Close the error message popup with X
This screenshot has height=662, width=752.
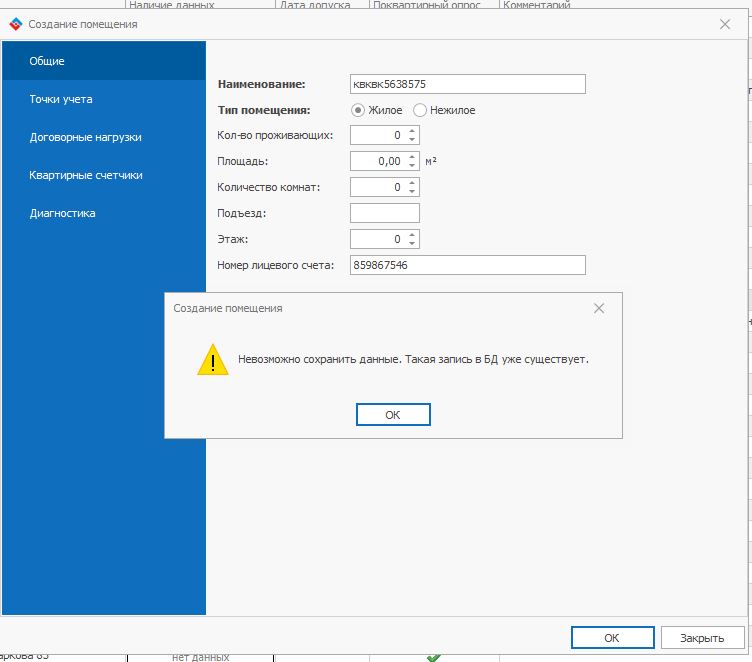pyautogui.click(x=599, y=308)
